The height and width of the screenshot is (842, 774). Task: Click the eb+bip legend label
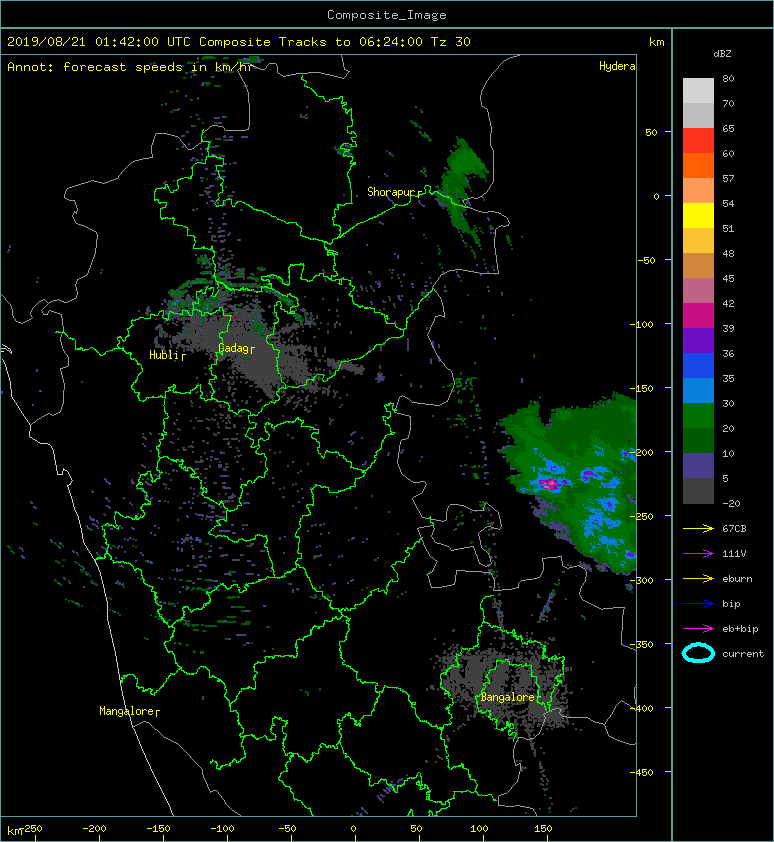(740, 629)
